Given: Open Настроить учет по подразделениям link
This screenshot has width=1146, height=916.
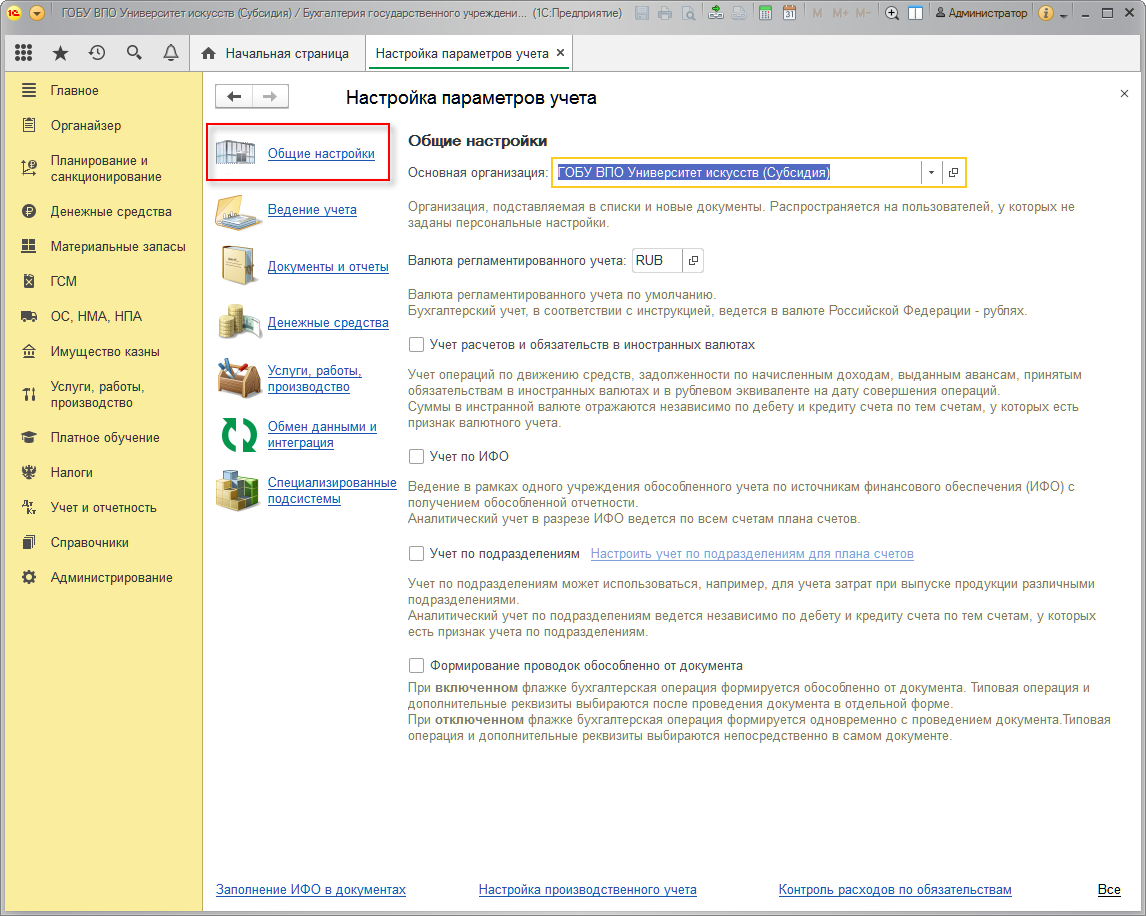Looking at the screenshot, I should (x=752, y=554).
